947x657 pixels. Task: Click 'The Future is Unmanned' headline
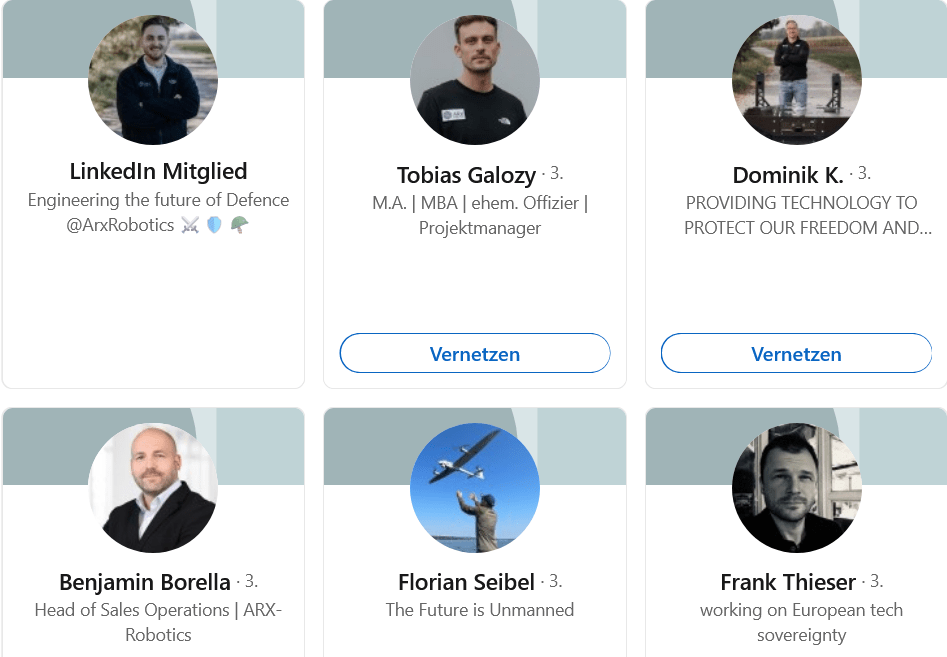480,610
